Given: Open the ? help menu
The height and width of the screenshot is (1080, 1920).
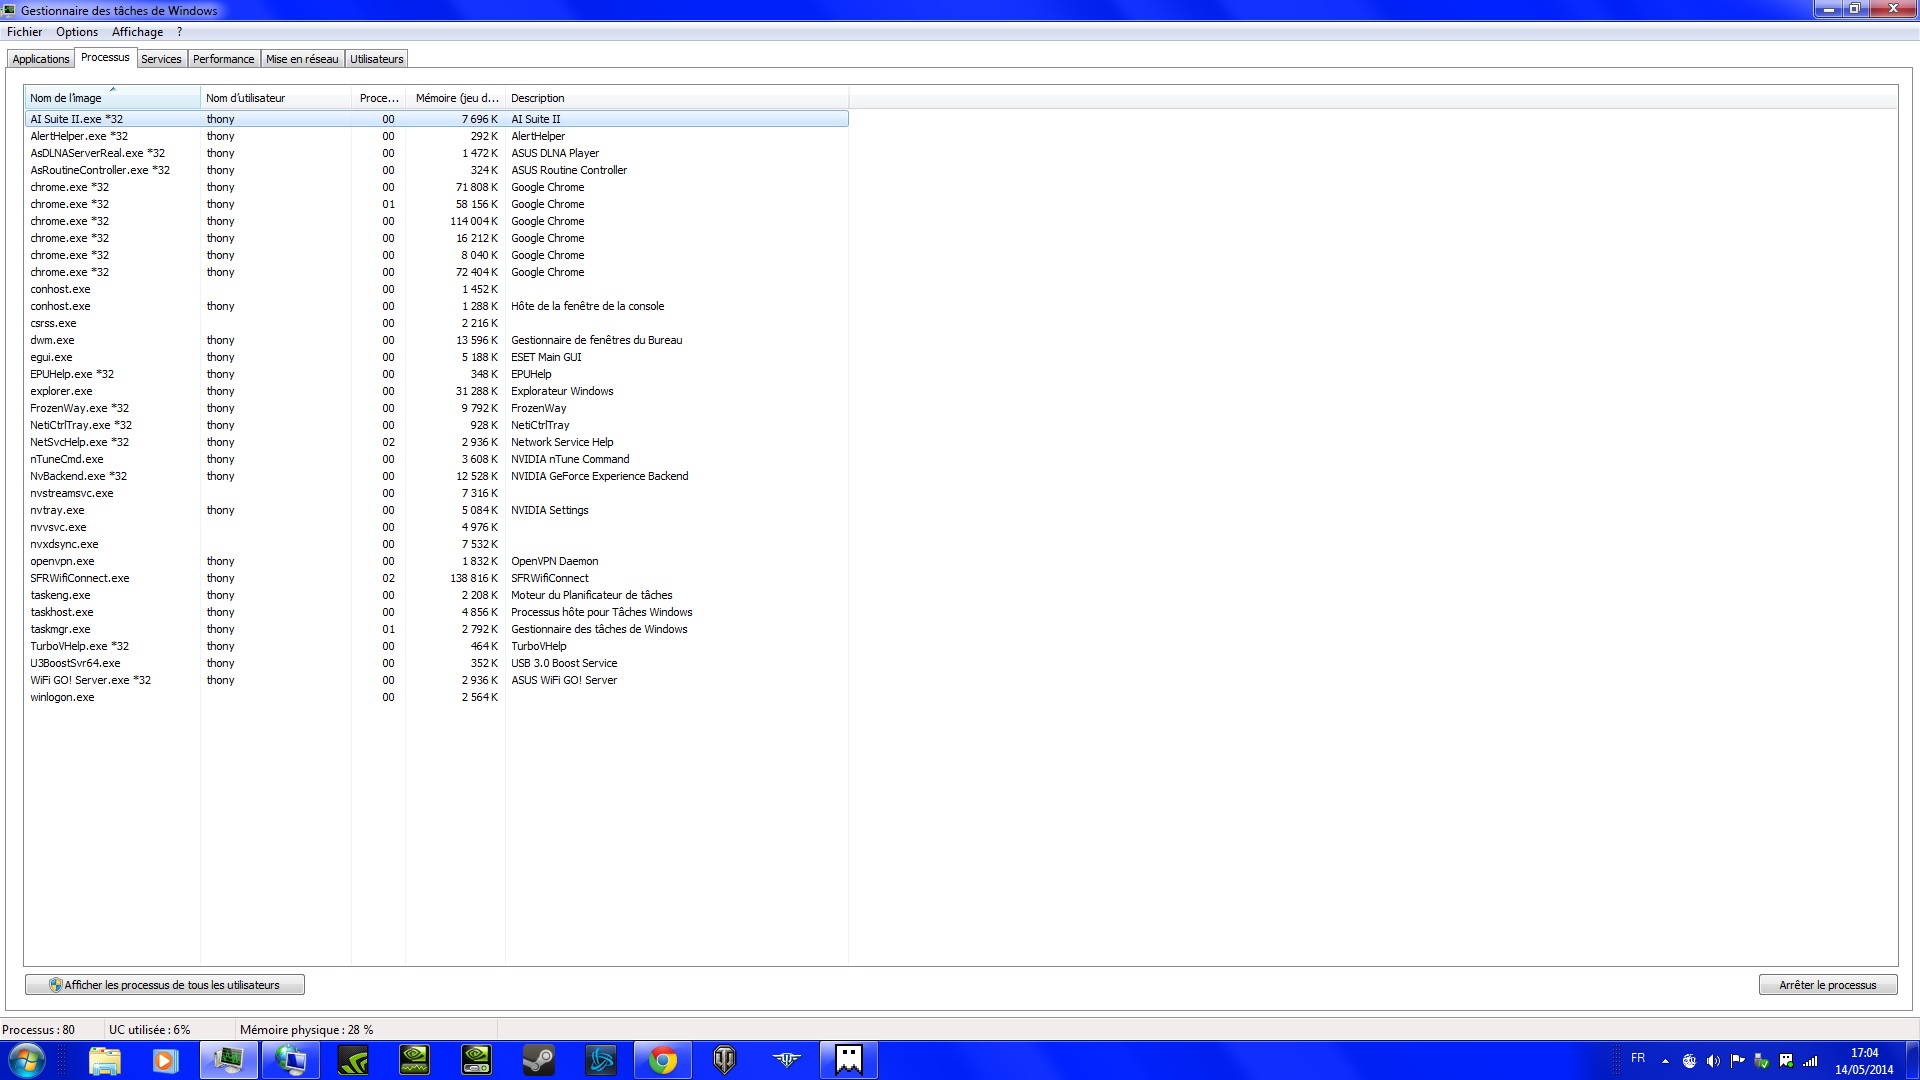Looking at the screenshot, I should tap(180, 32).
